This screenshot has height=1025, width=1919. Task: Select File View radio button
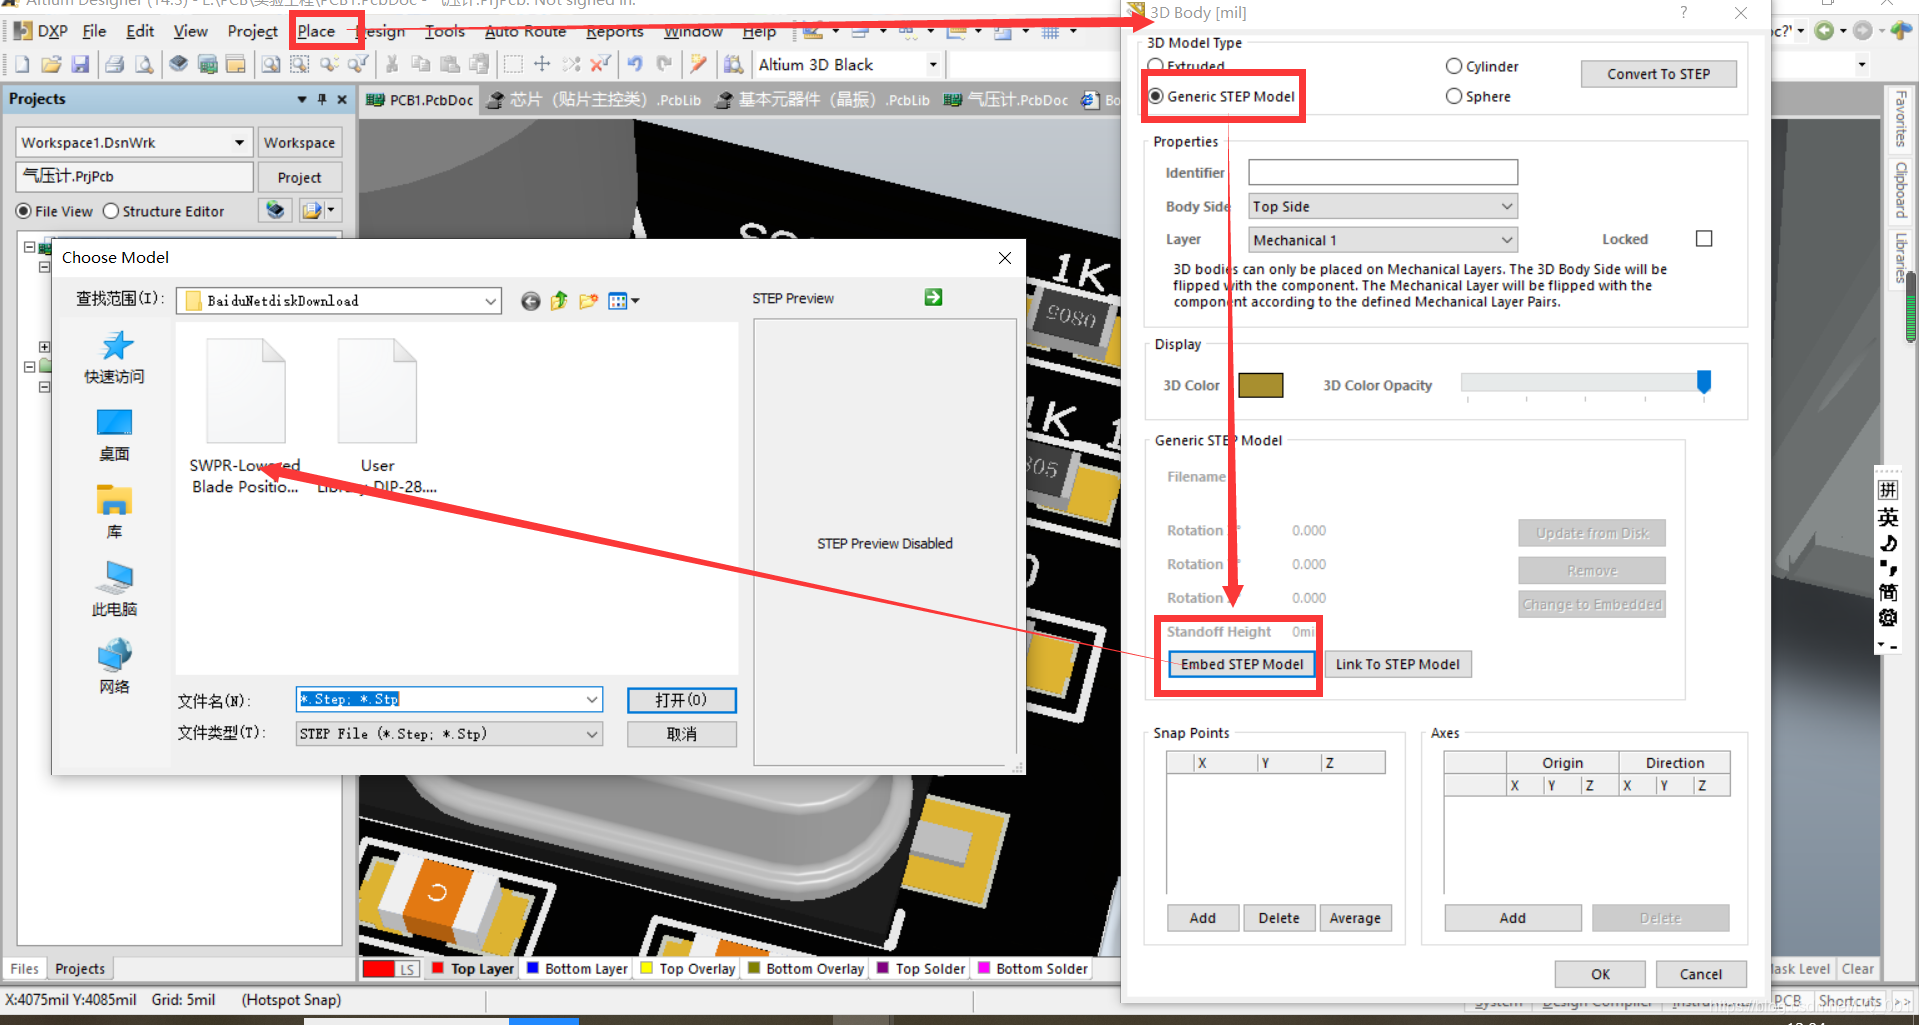(24, 211)
